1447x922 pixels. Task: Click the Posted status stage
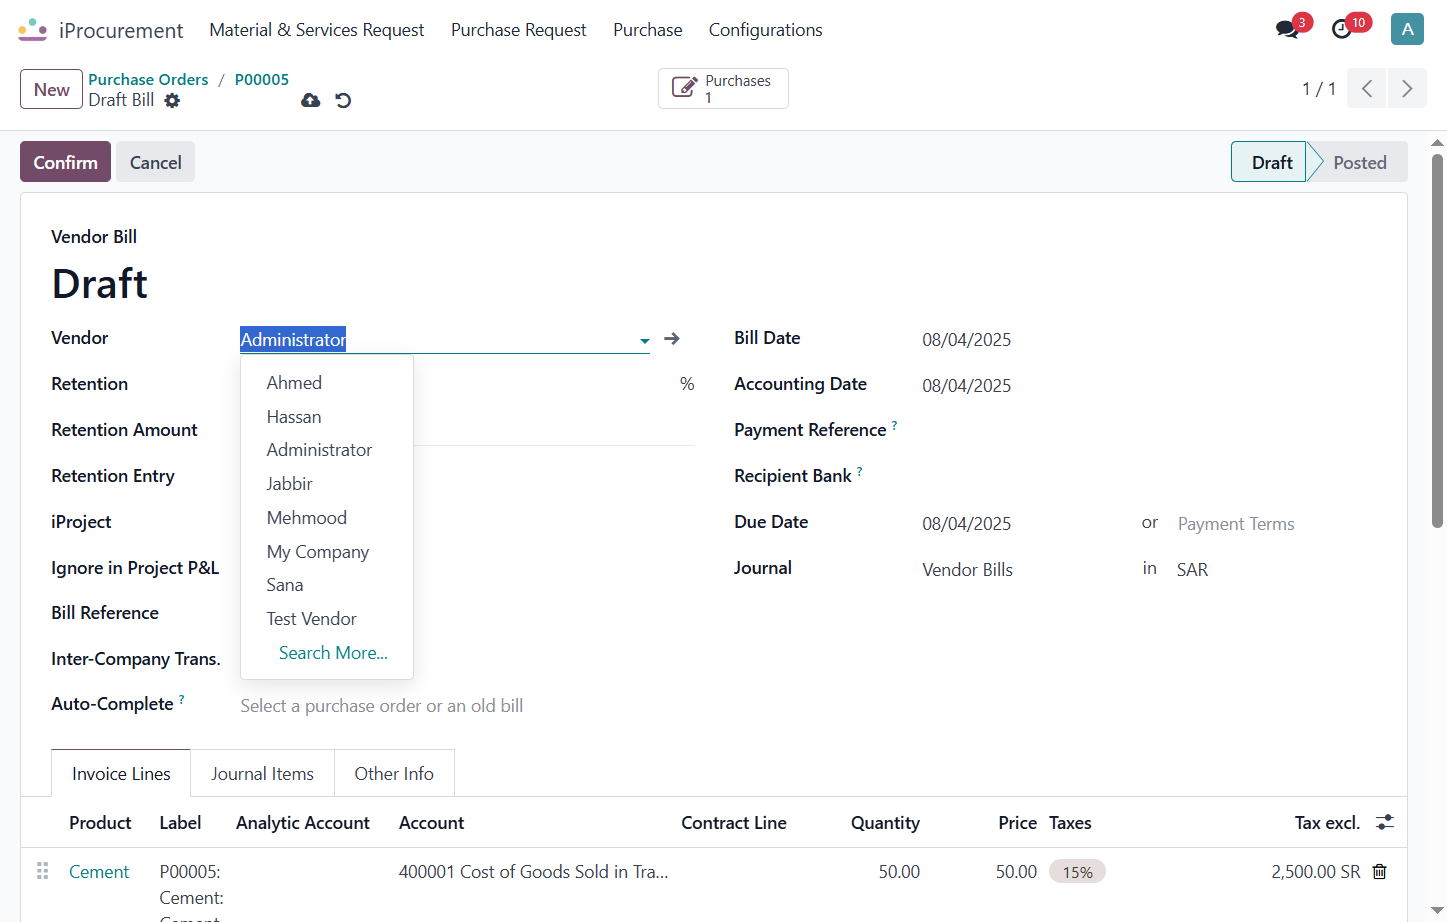click(1359, 162)
